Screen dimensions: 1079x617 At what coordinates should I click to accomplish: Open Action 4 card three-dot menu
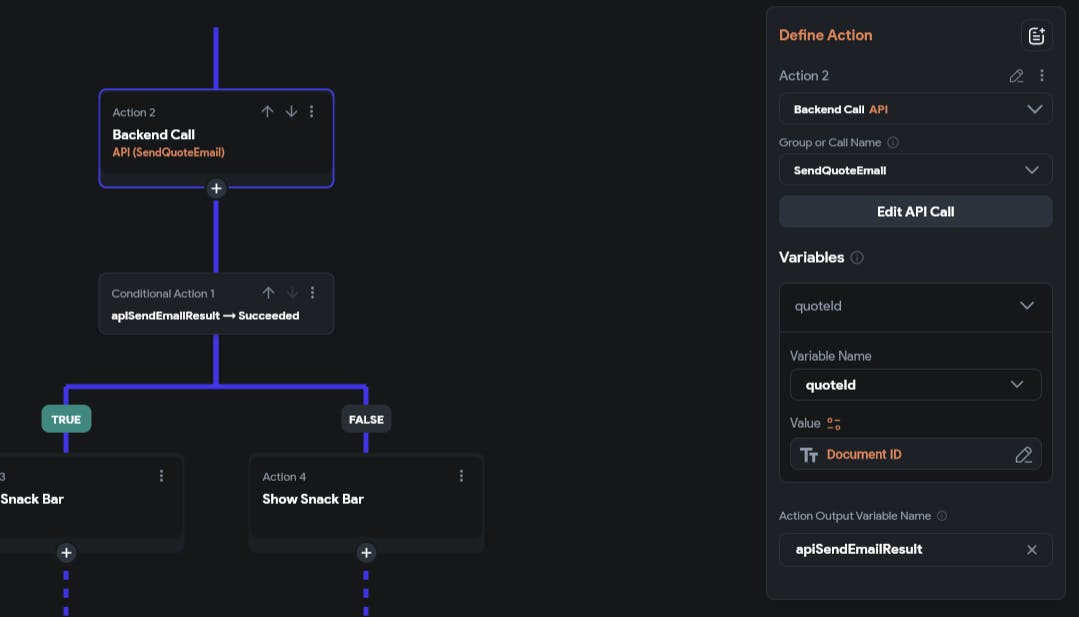[461, 476]
